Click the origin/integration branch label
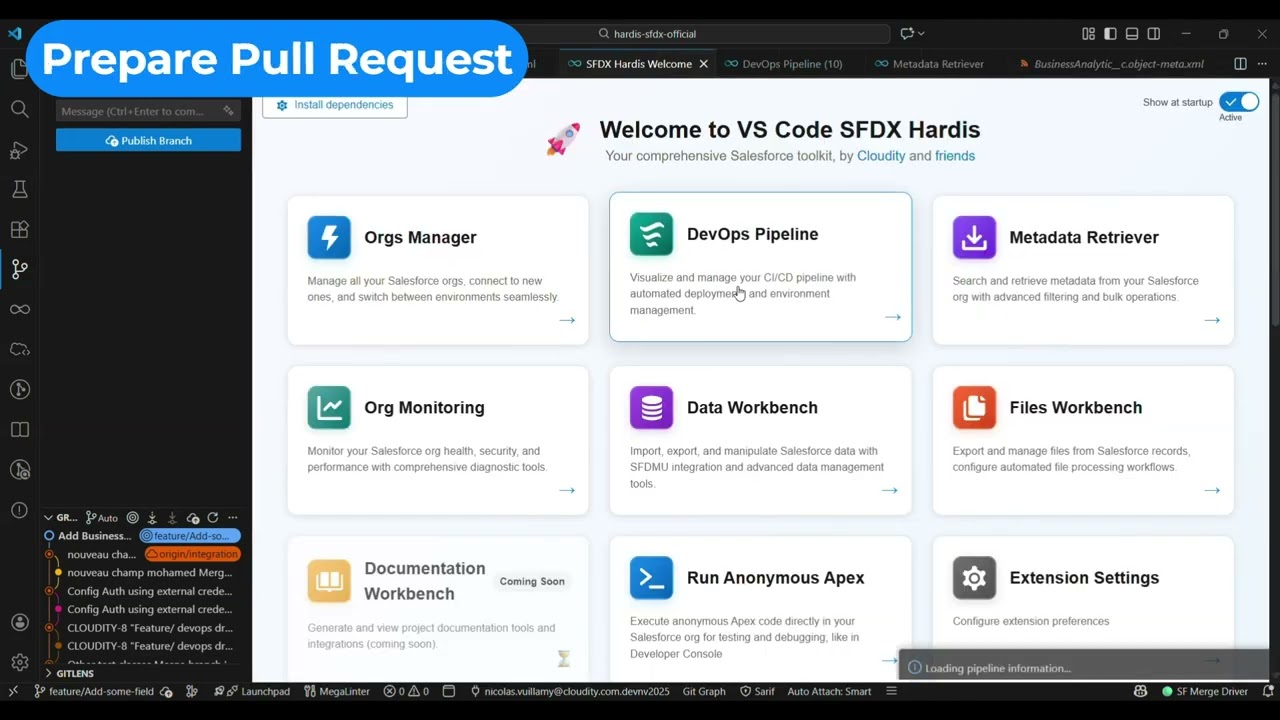This screenshot has height=720, width=1280. [x=192, y=554]
